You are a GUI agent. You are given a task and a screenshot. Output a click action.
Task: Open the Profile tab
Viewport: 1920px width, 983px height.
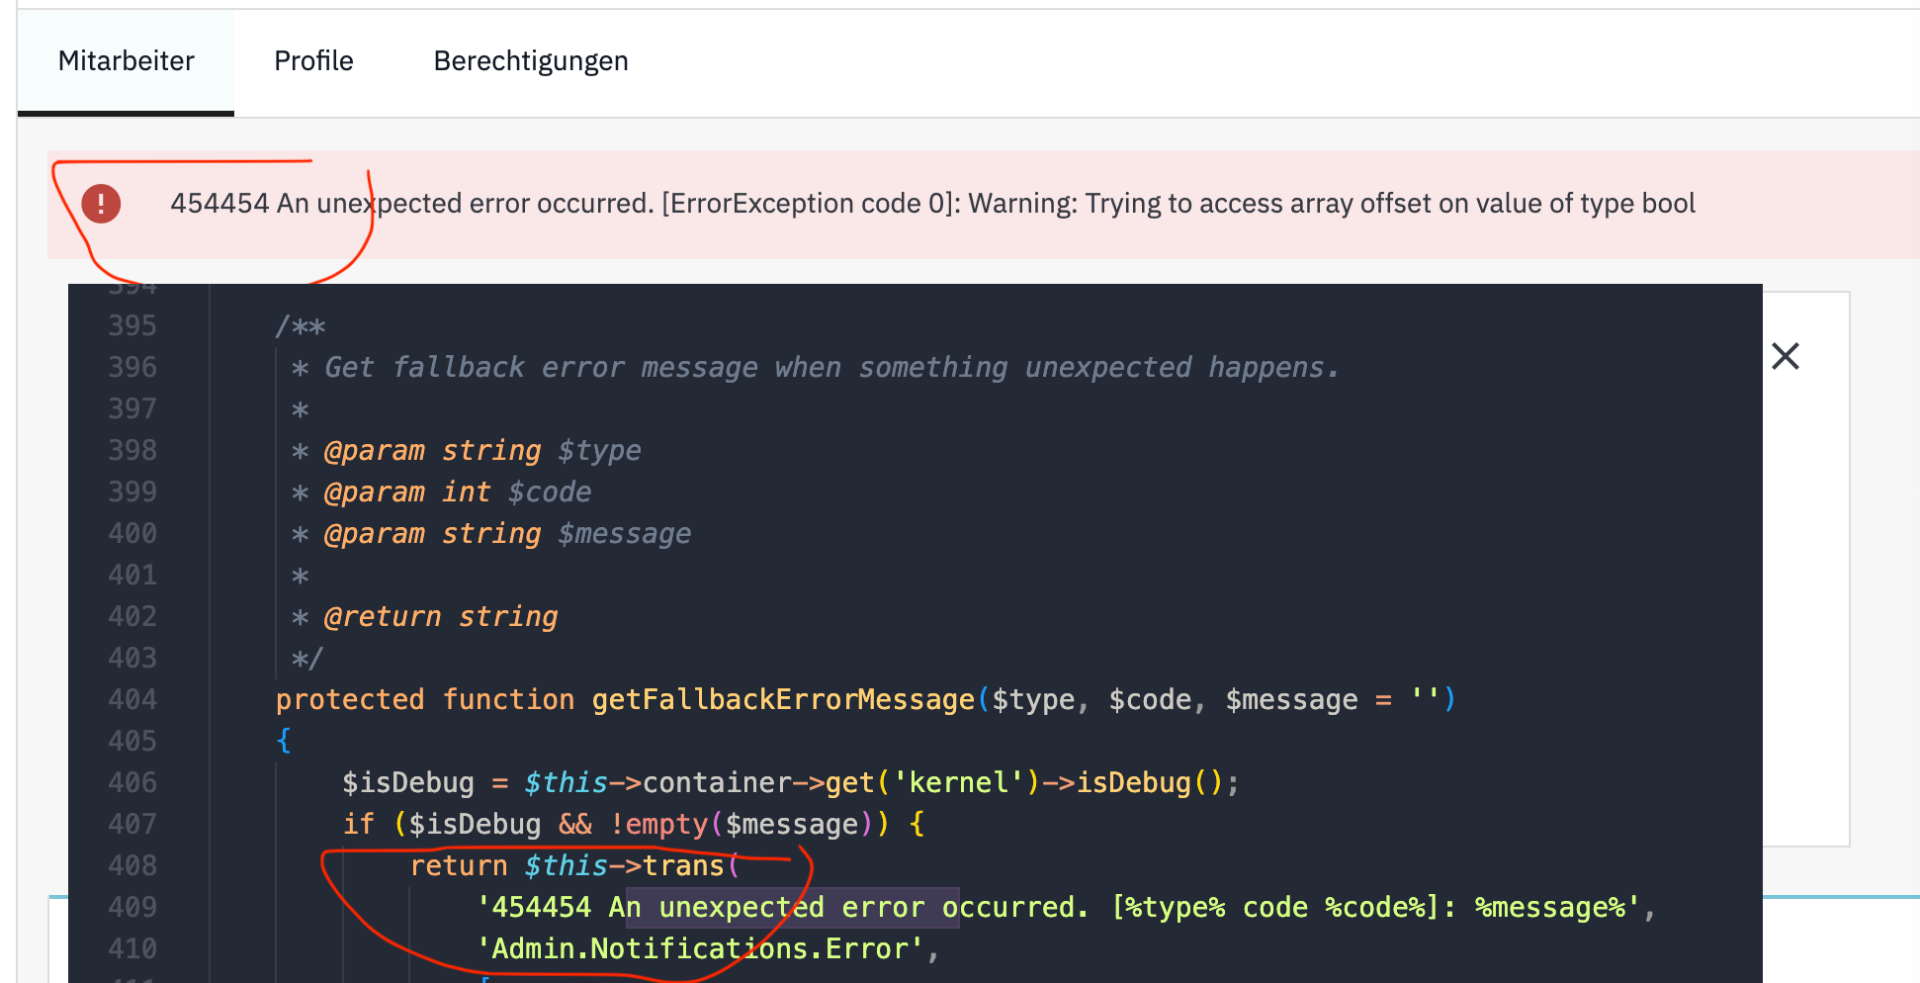313,61
